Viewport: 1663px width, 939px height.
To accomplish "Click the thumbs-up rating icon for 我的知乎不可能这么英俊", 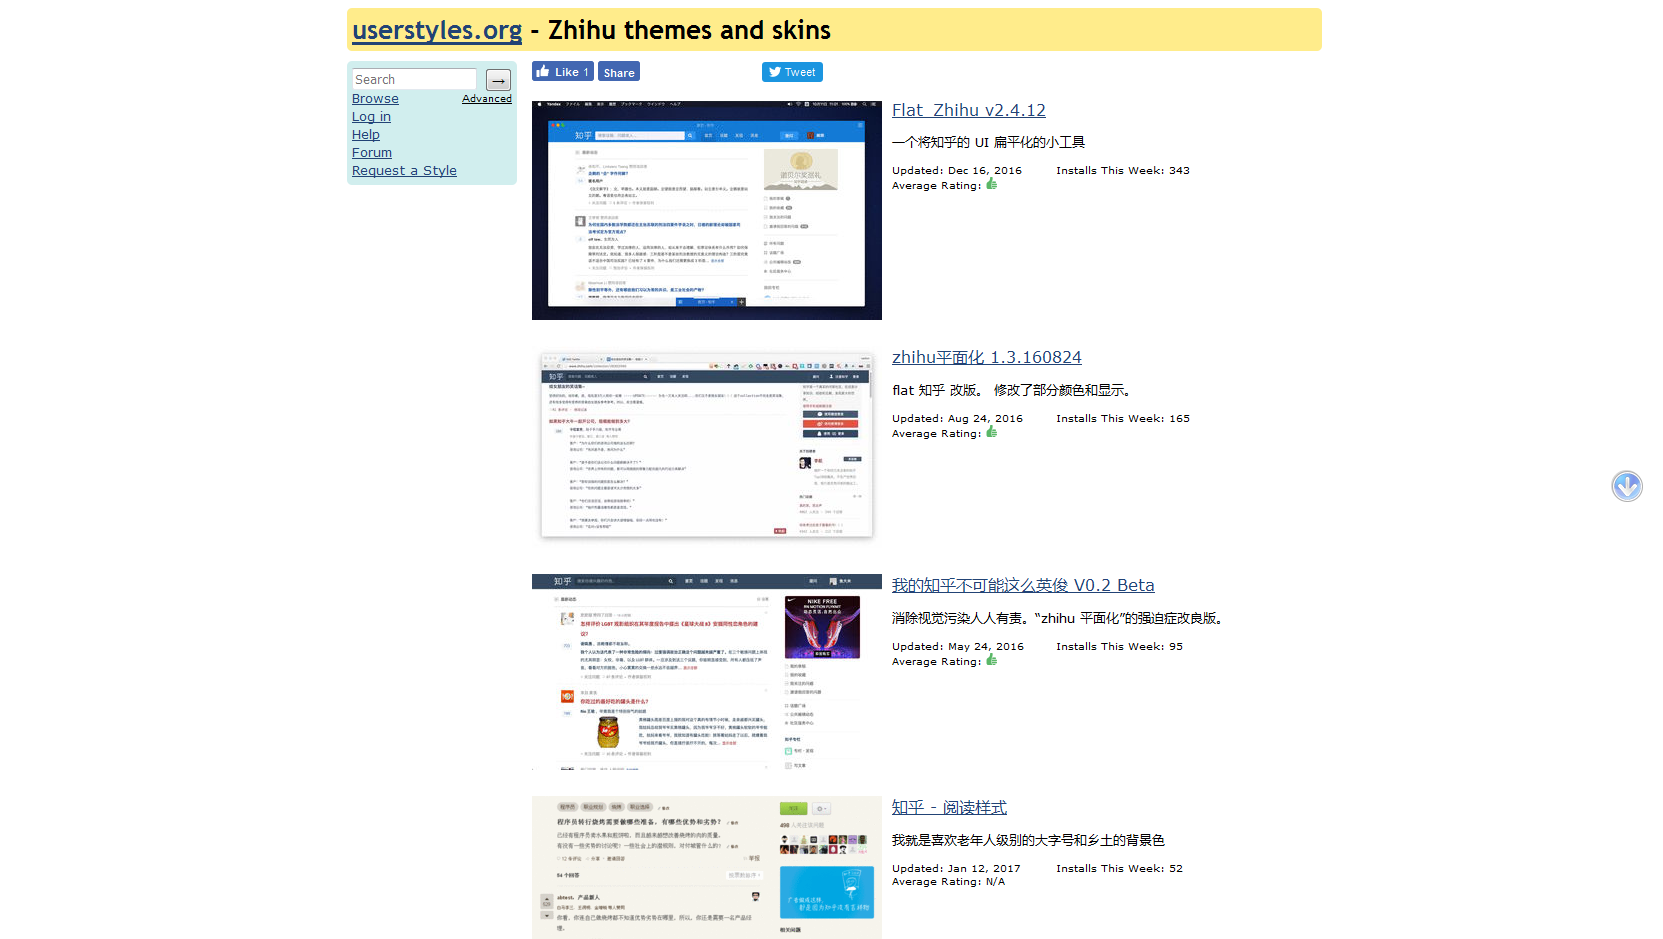I will pyautogui.click(x=992, y=660).
